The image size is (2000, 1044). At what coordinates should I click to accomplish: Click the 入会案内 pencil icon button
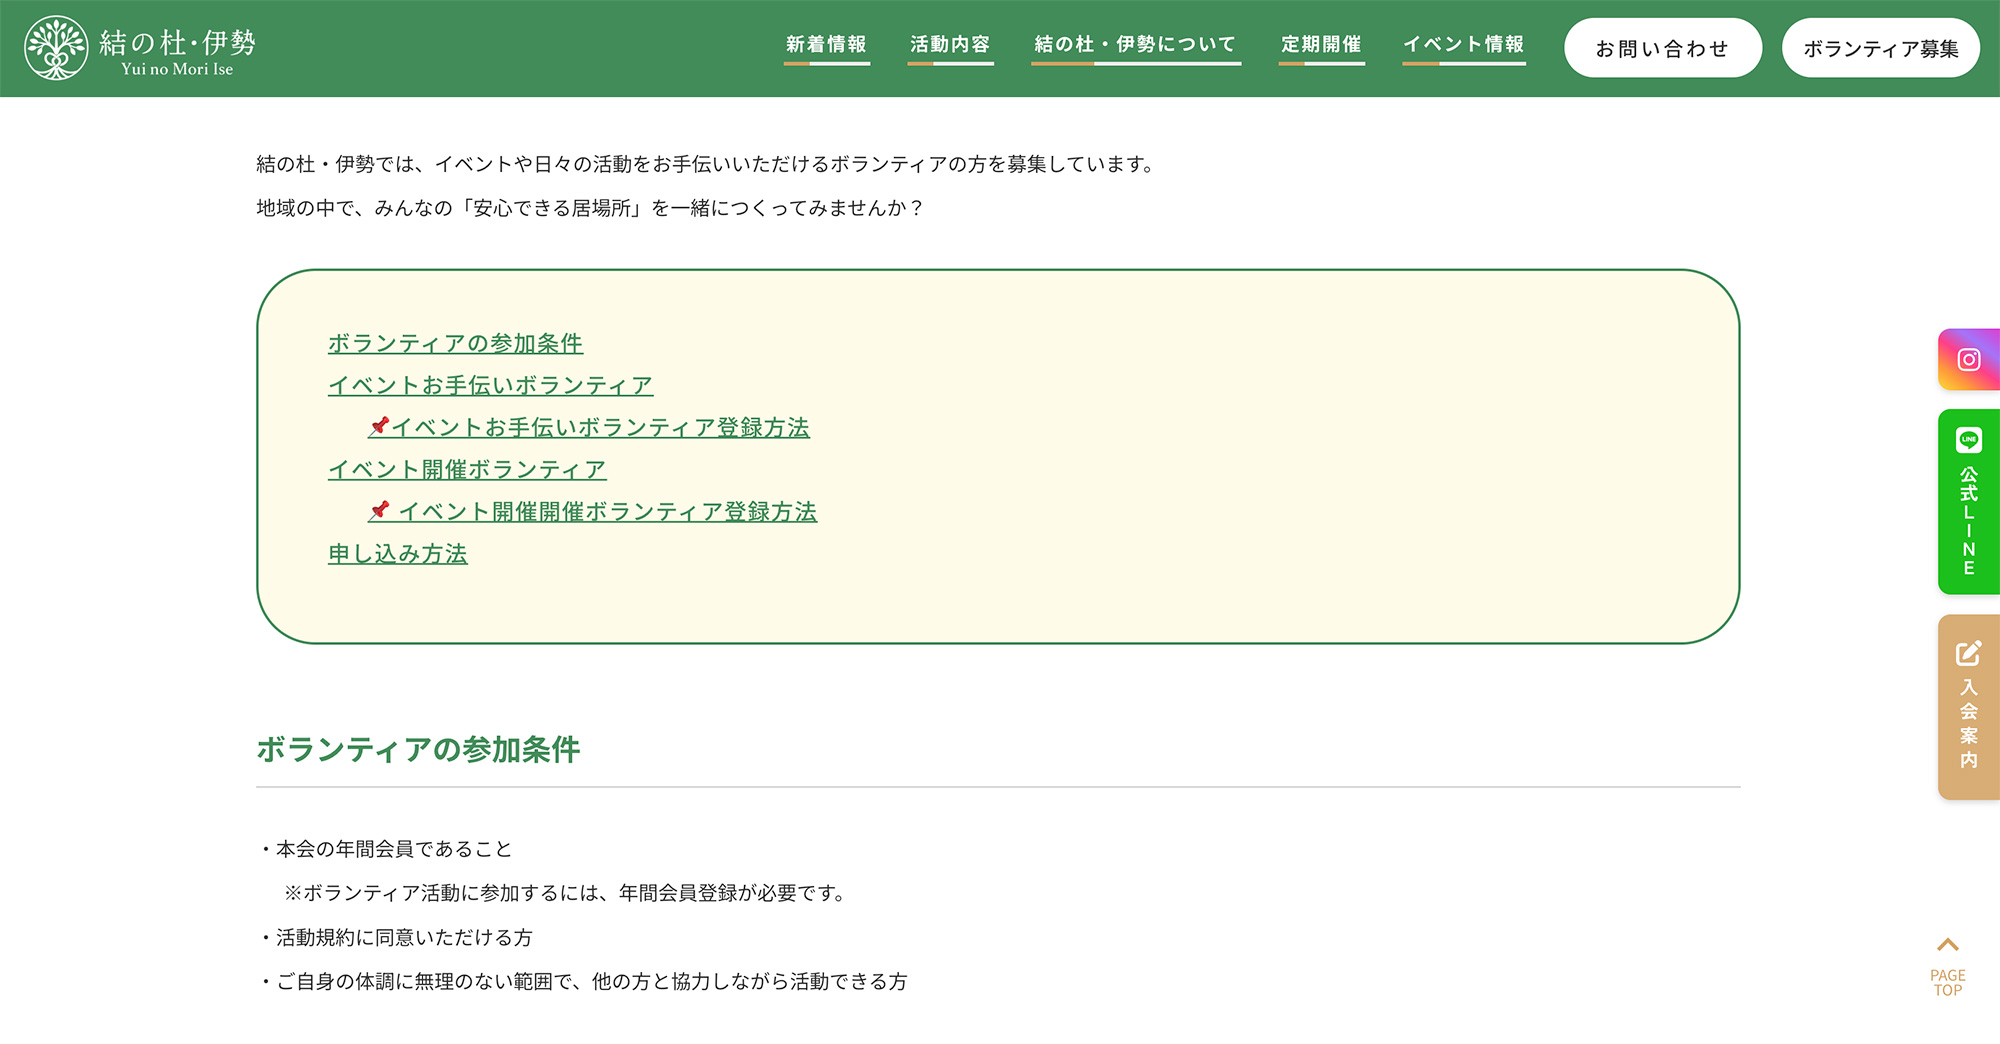click(x=1968, y=655)
